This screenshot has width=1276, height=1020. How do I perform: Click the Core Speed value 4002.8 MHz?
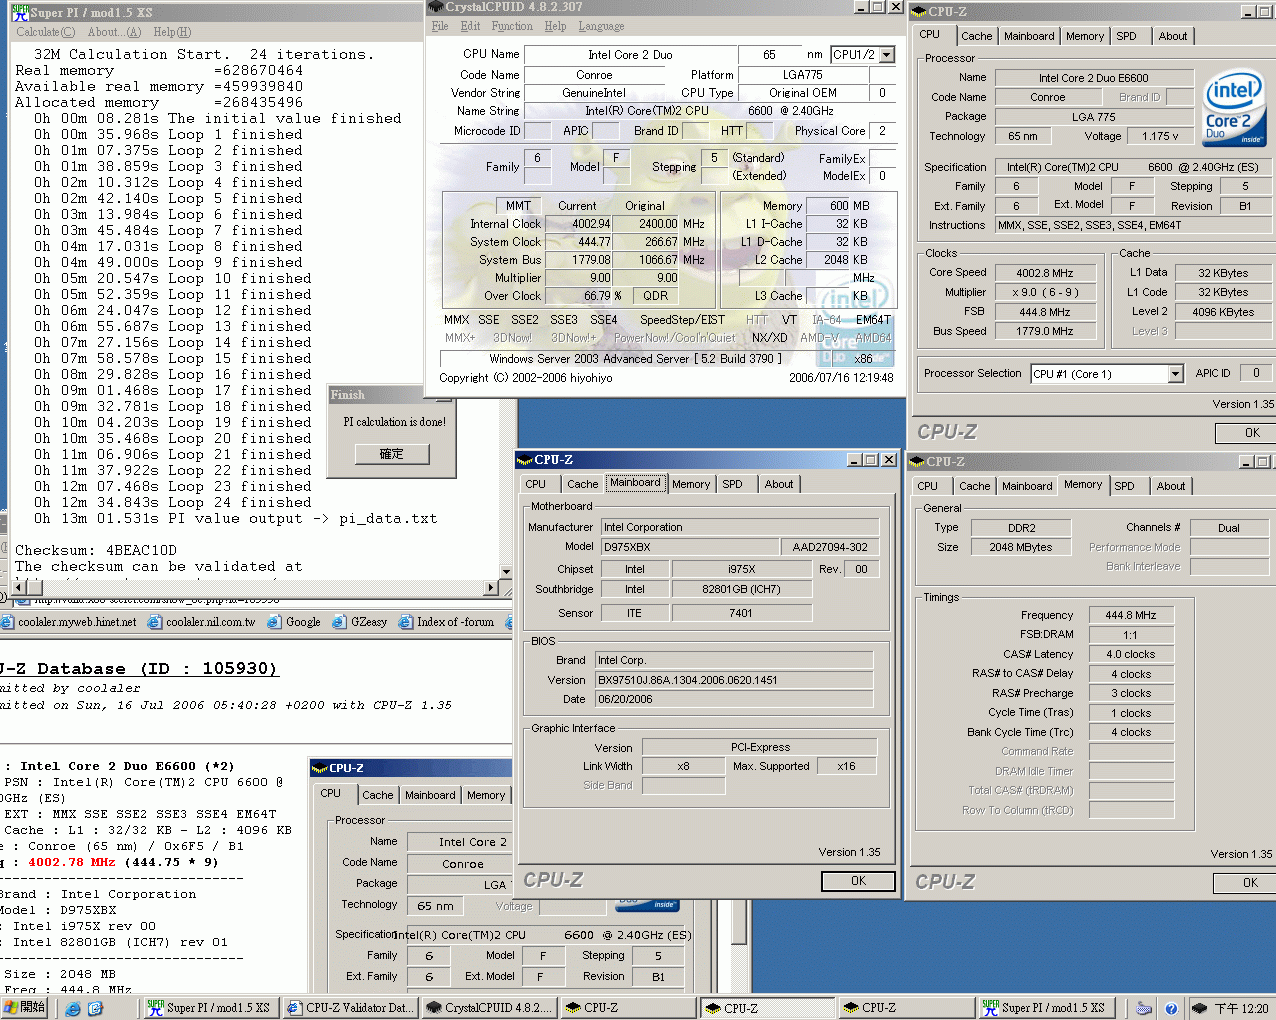tap(1044, 272)
